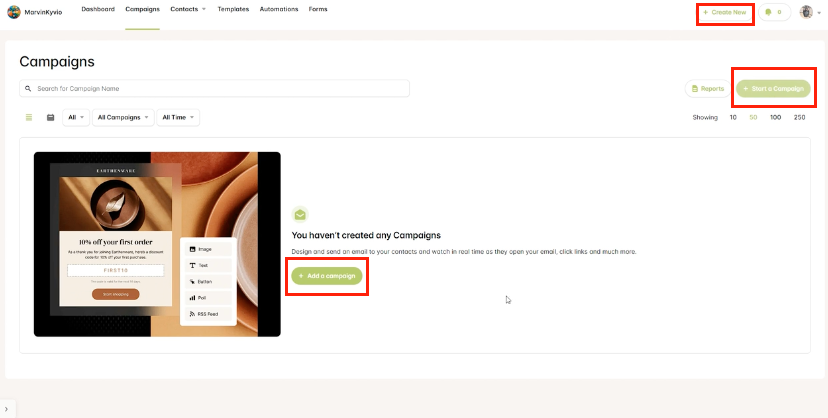828x418 pixels.
Task: Open the Automations tab
Action: pos(279,9)
